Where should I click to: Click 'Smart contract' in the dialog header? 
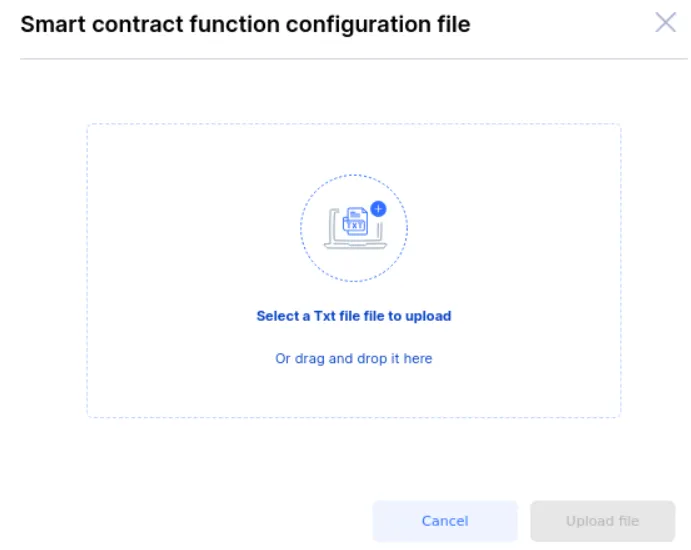[102, 24]
